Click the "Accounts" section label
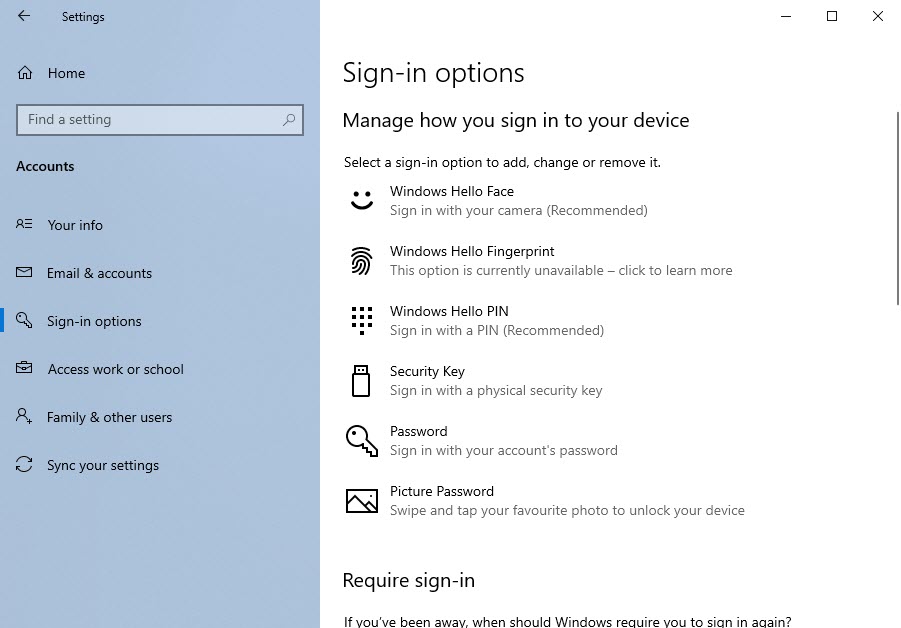Viewport: 901px width, 628px height. click(x=45, y=166)
